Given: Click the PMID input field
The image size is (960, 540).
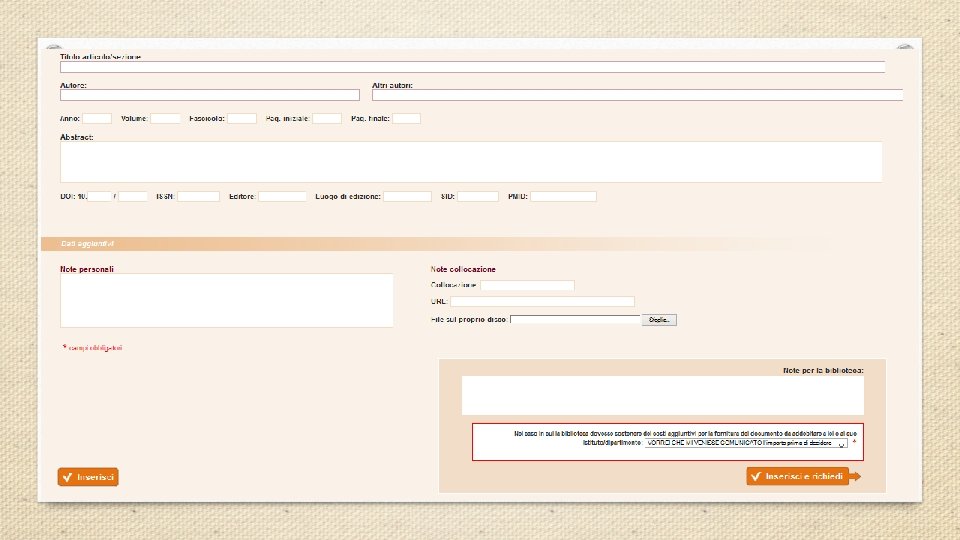Looking at the screenshot, I should [x=563, y=197].
